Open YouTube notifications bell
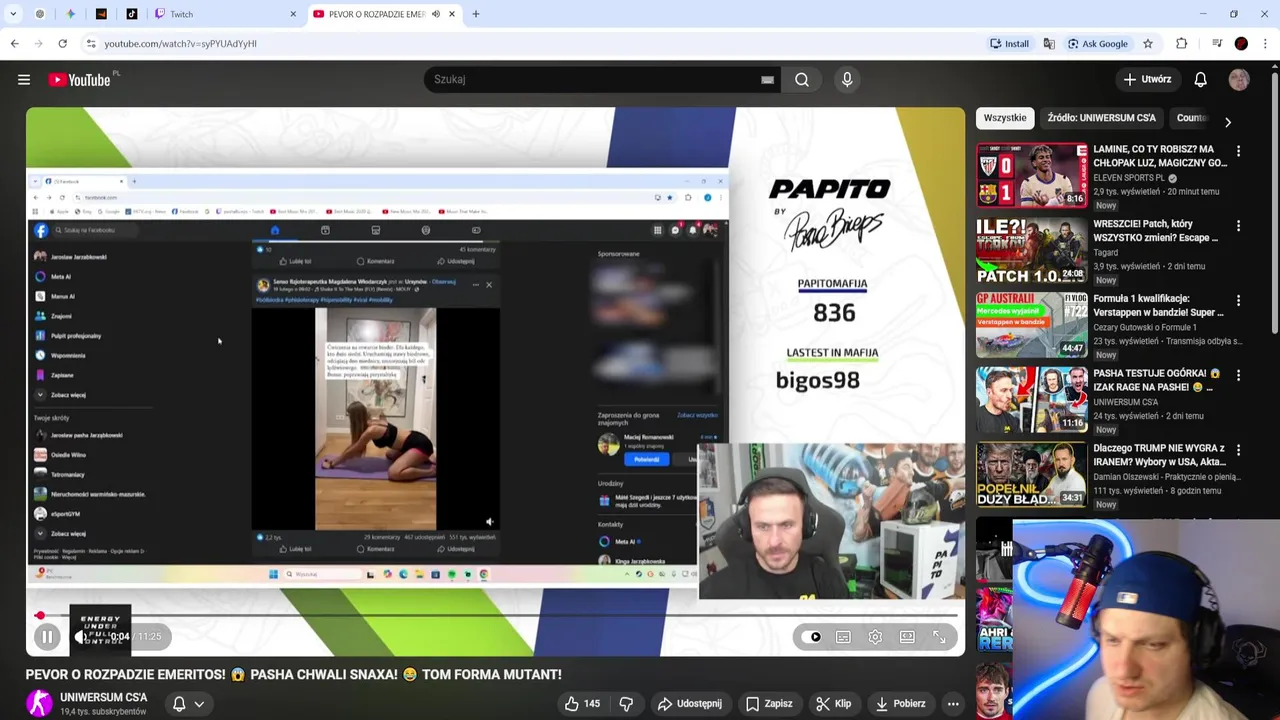The image size is (1280, 720). (1200, 80)
